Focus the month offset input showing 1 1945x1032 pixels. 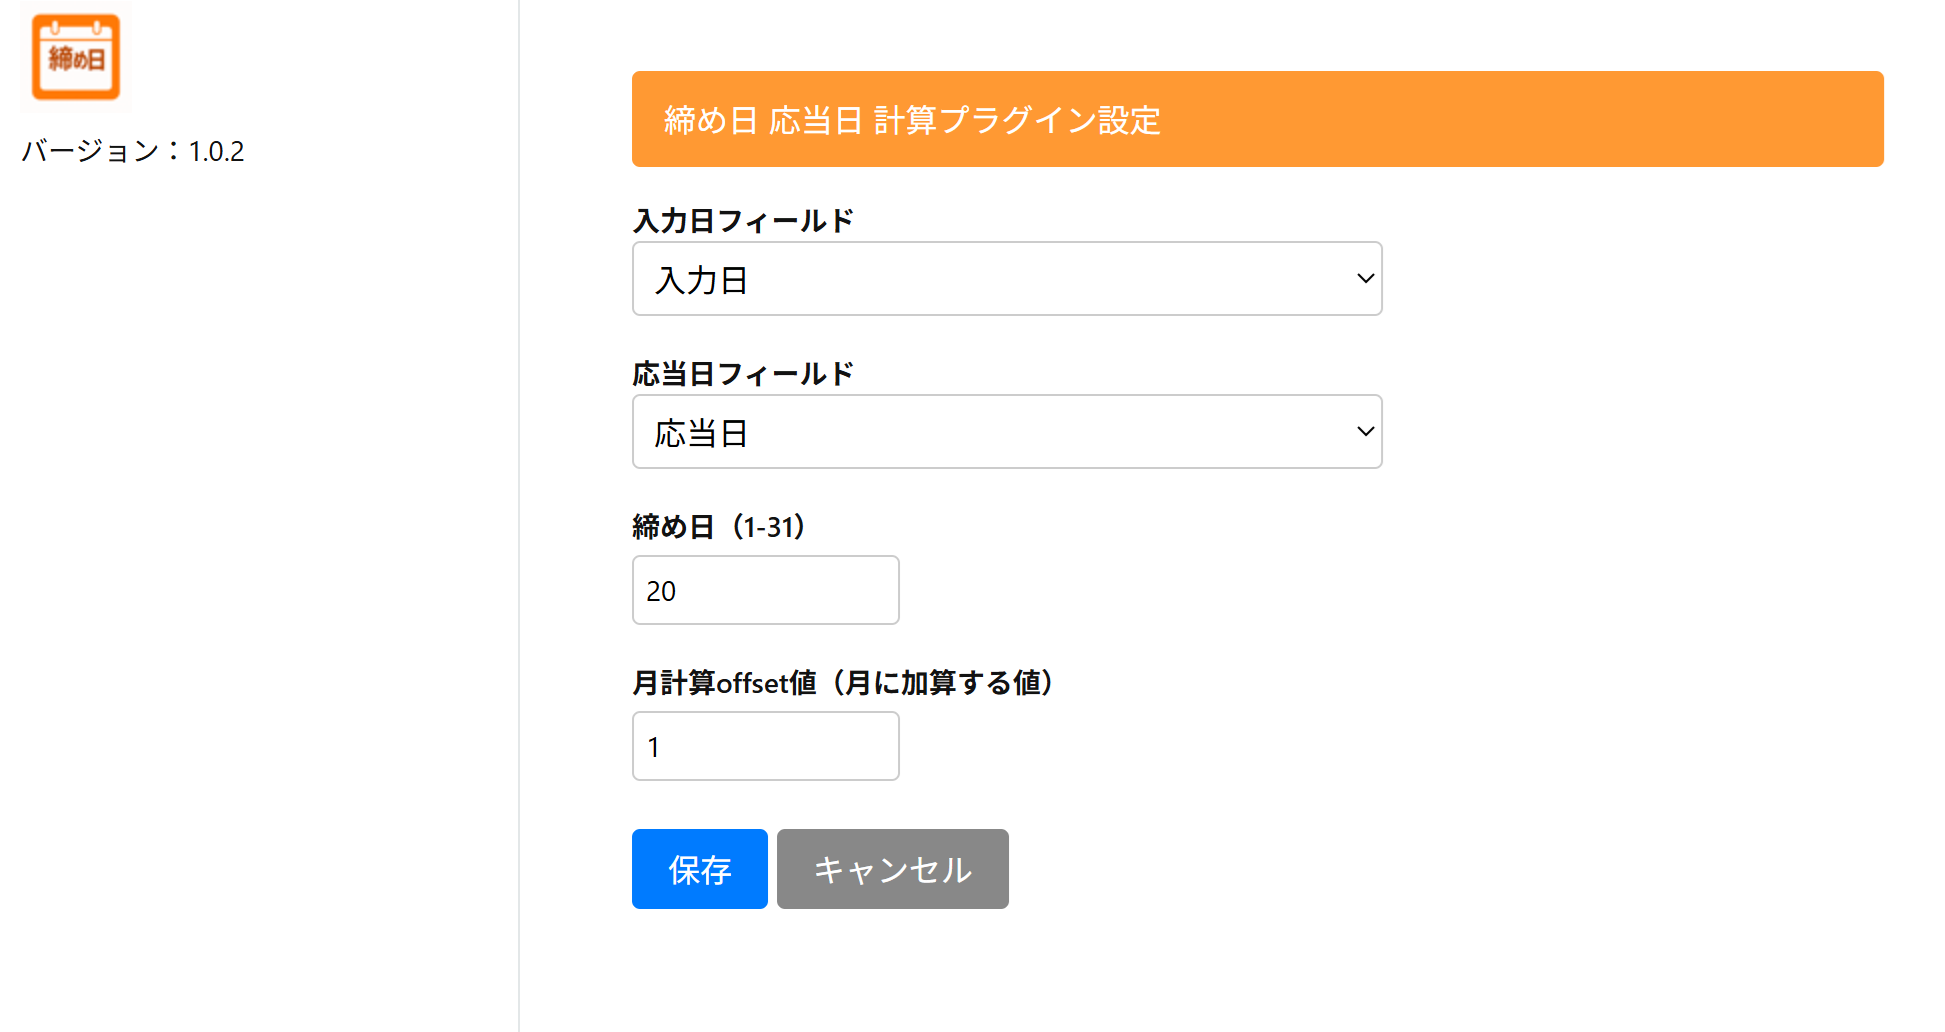click(765, 746)
